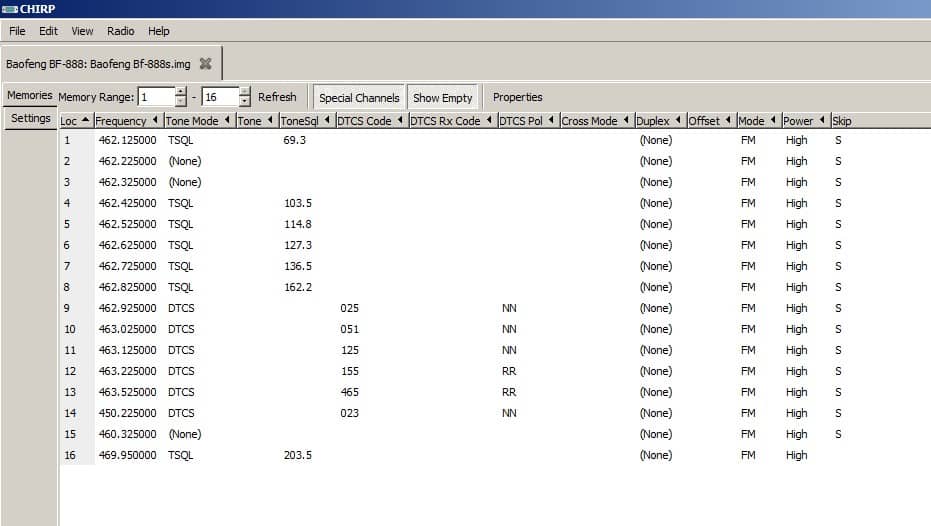
Task: Switch to the Memories tab
Action: coord(30,95)
